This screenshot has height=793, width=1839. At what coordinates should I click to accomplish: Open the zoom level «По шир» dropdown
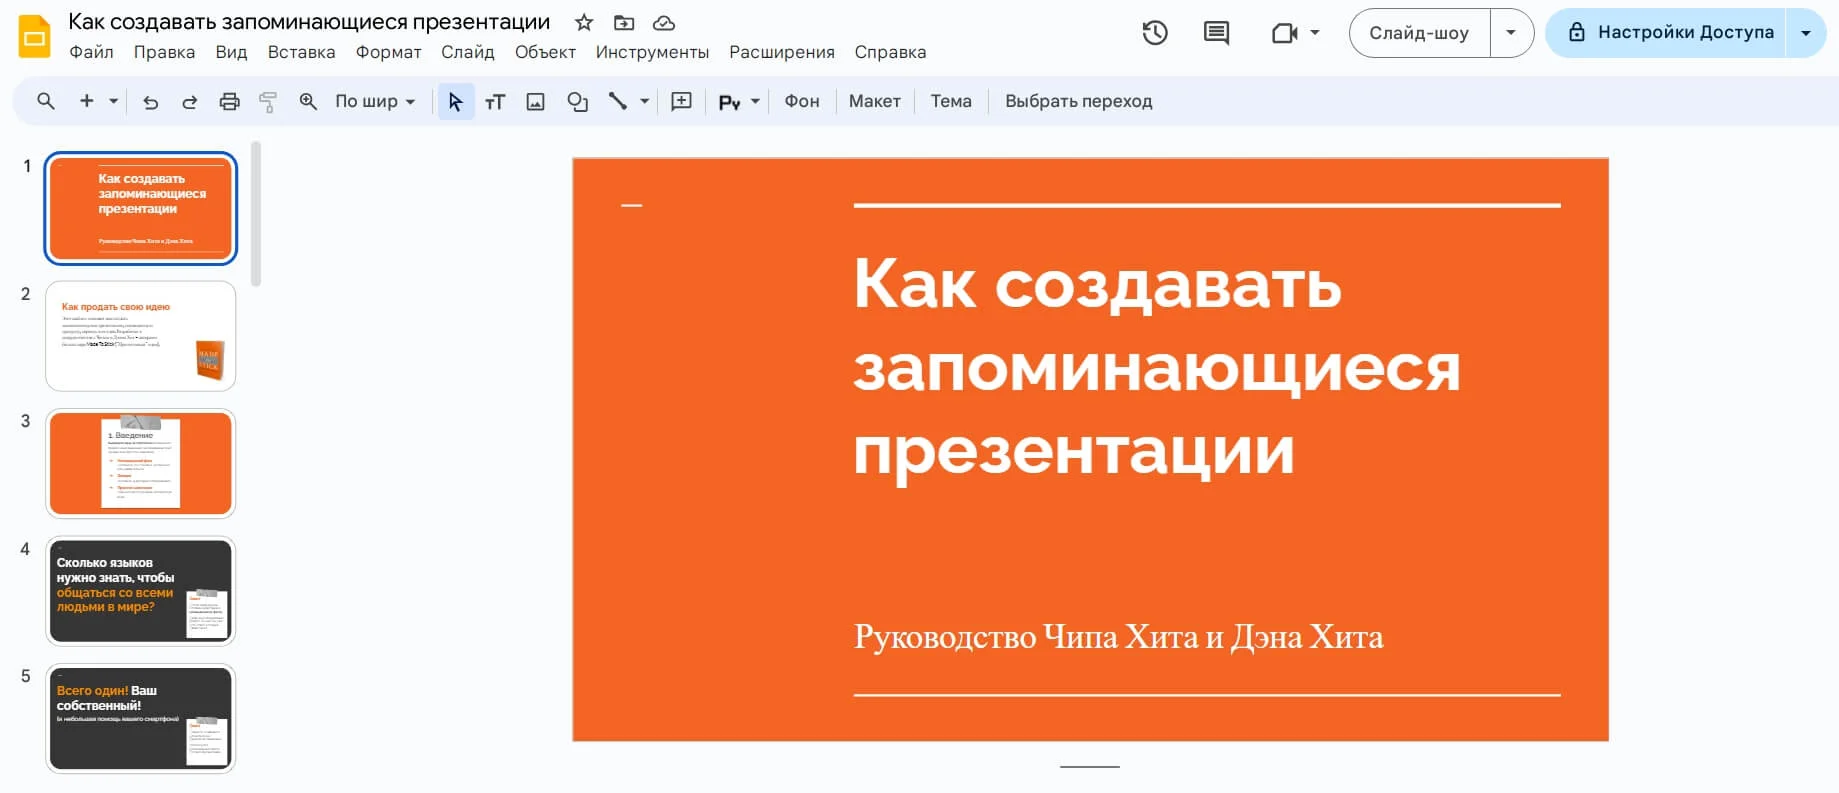(375, 101)
